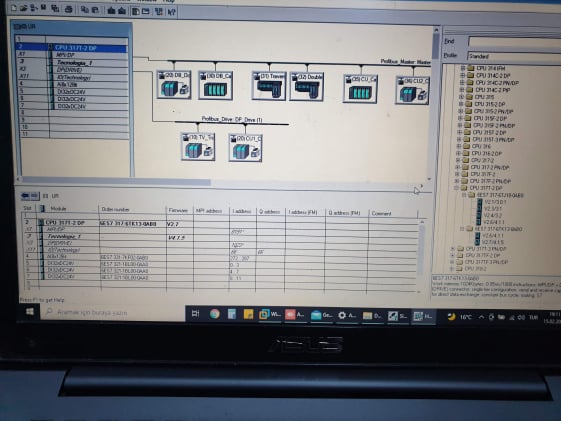Click the Find input field in catalog

(x=514, y=42)
